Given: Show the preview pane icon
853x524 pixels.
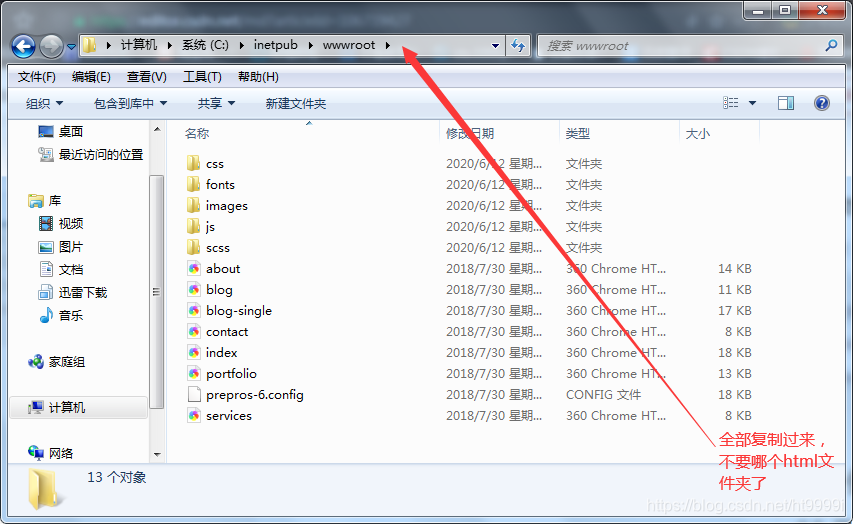Looking at the screenshot, I should (x=786, y=103).
